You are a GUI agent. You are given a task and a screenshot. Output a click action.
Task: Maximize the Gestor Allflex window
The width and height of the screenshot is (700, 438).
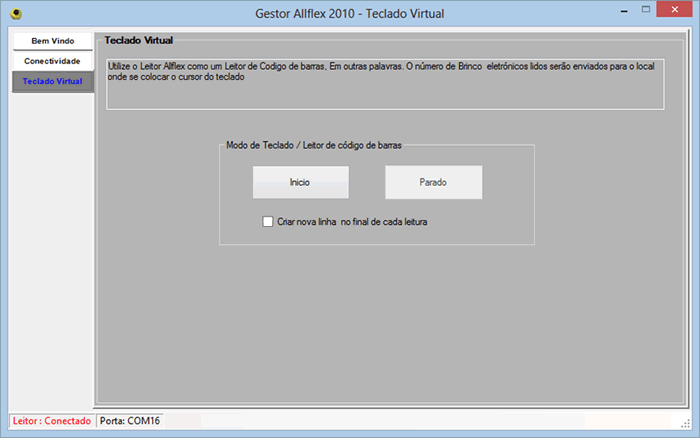pos(646,9)
